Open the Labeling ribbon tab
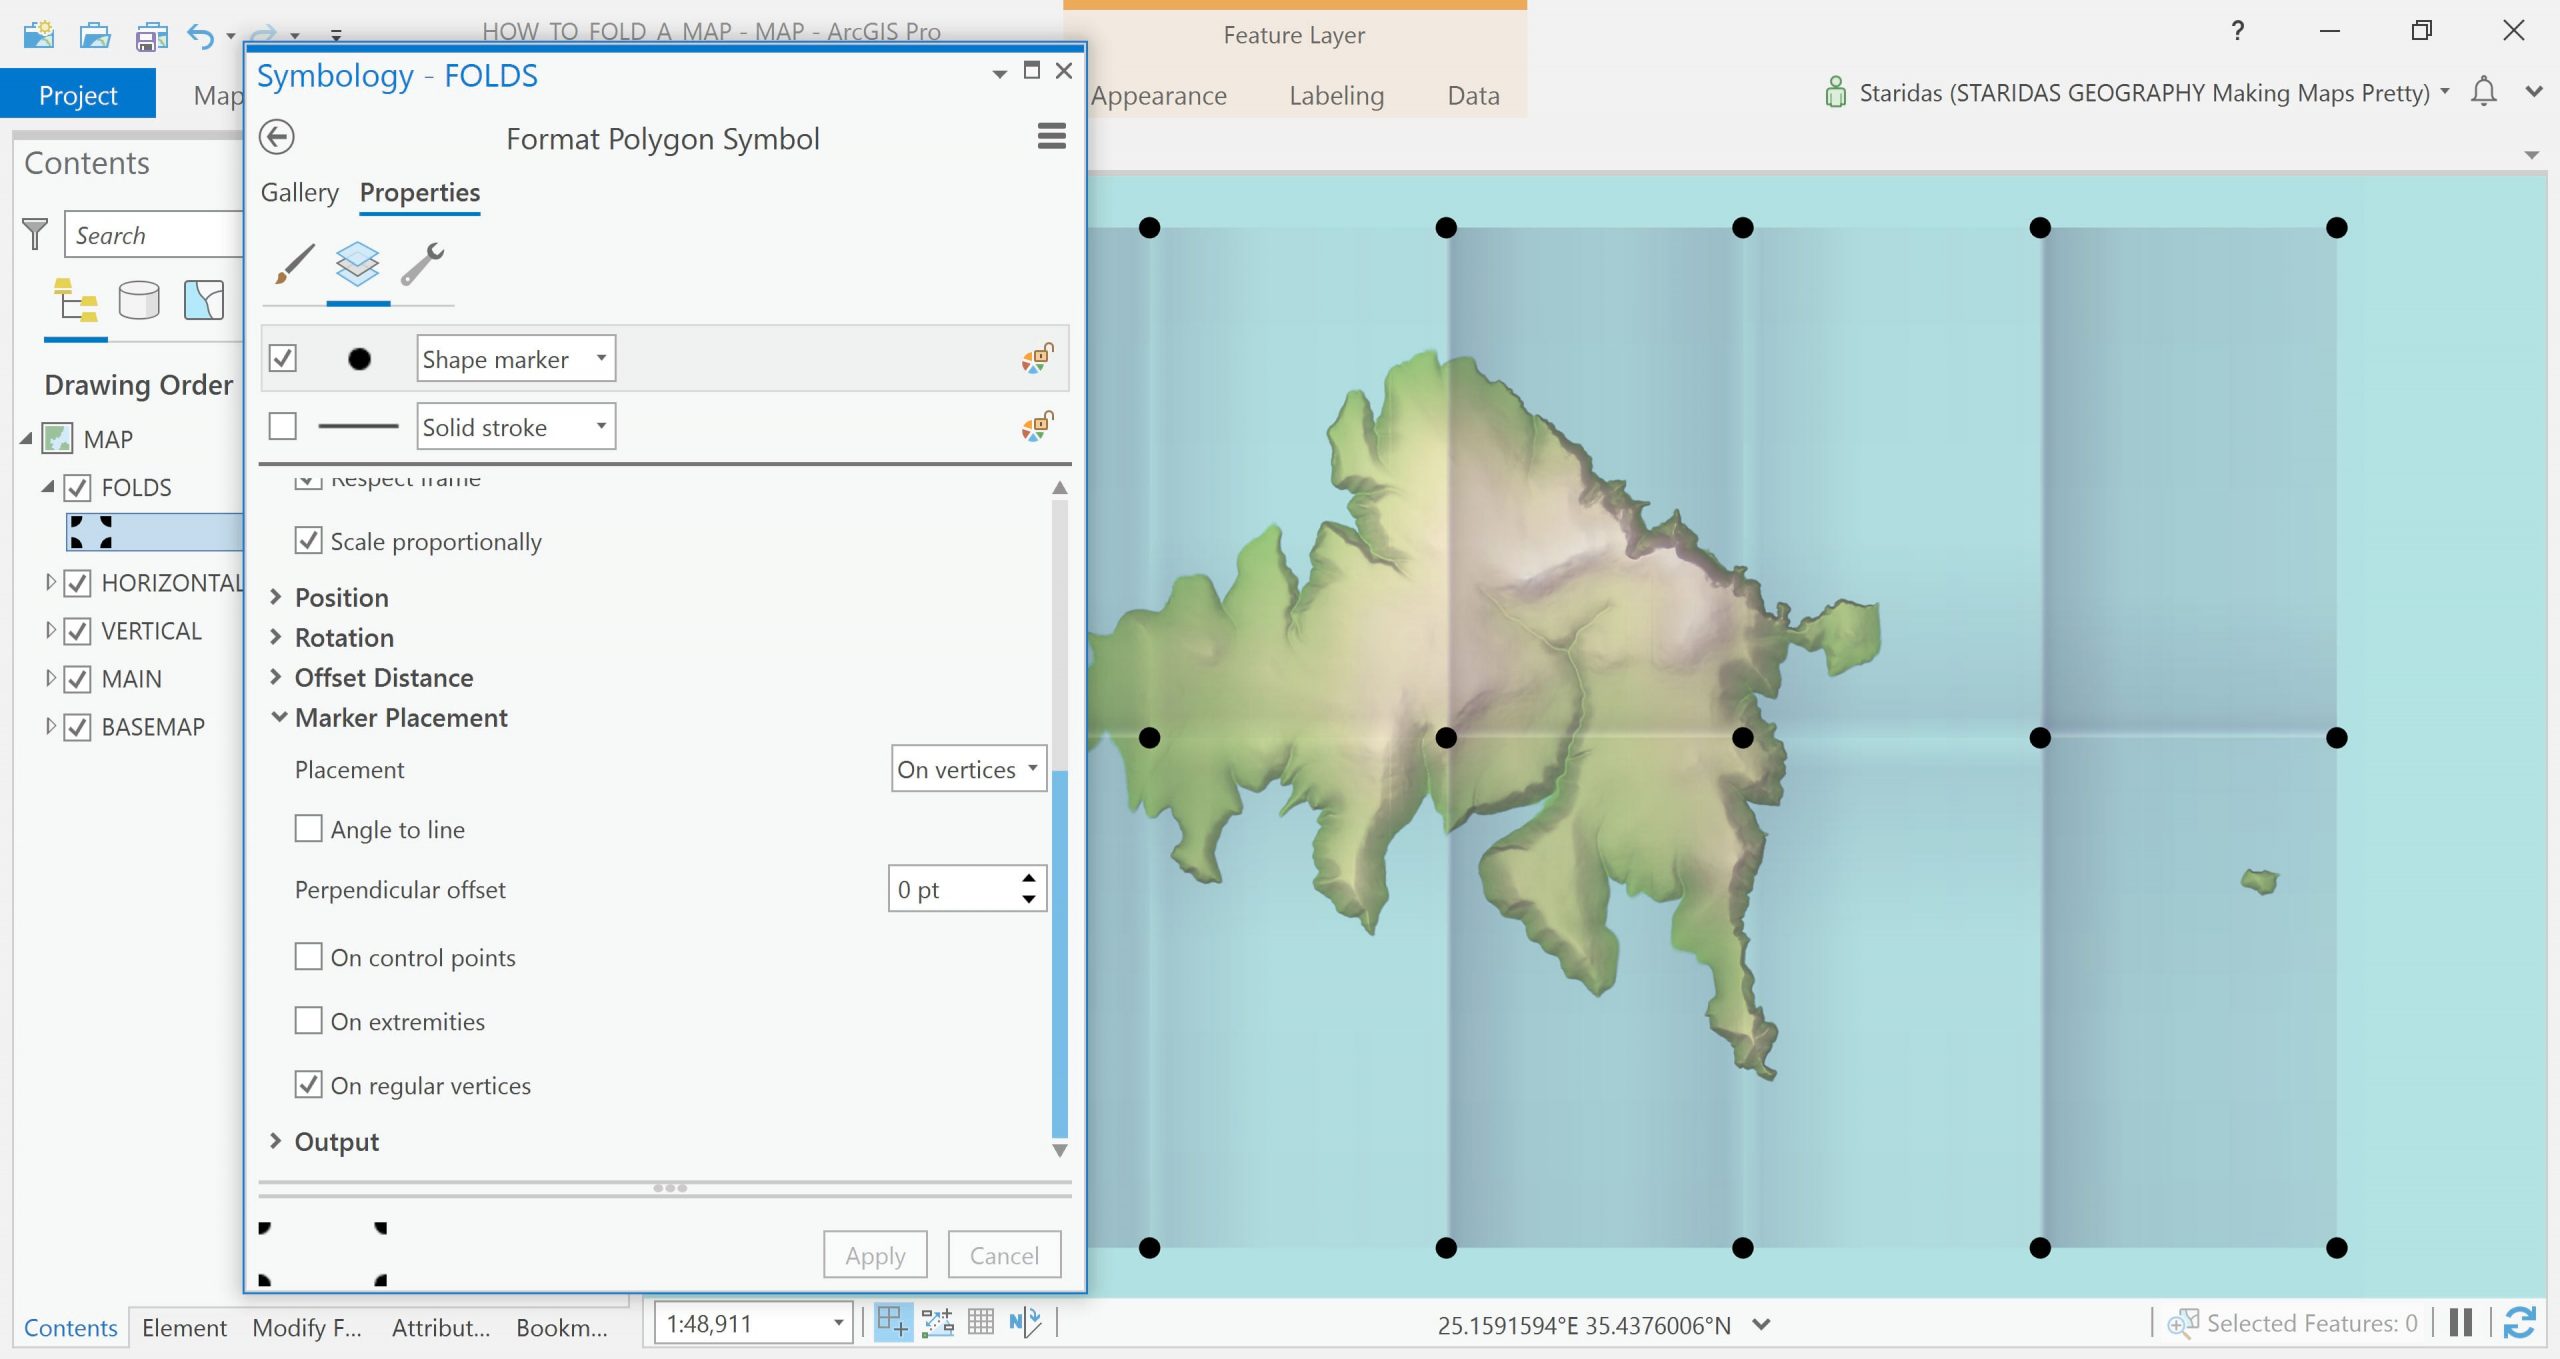Image resolution: width=2560 pixels, height=1359 pixels. point(1336,96)
